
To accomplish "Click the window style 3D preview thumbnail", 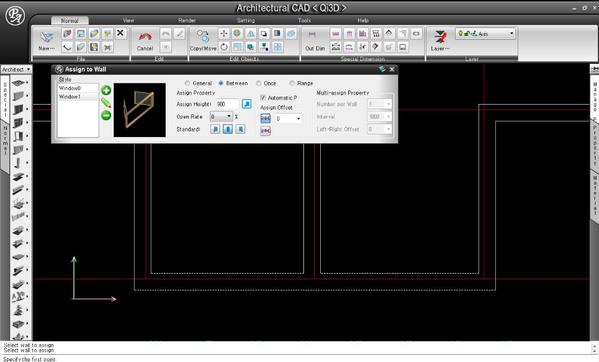I will click(x=140, y=110).
